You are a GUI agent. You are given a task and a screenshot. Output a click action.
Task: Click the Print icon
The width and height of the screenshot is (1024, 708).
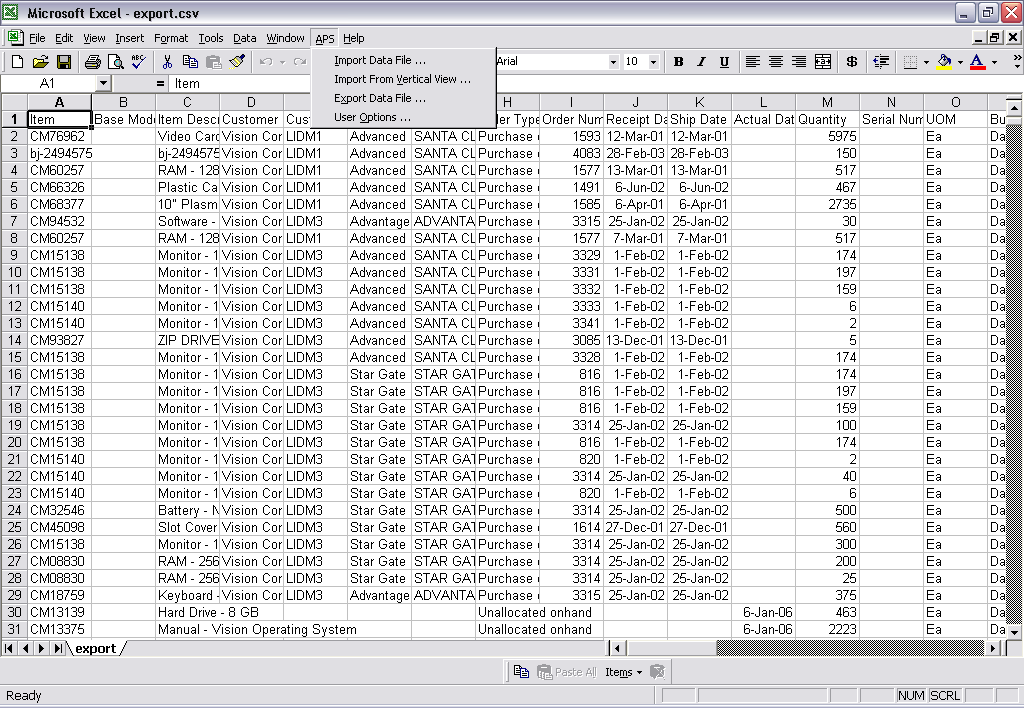93,61
